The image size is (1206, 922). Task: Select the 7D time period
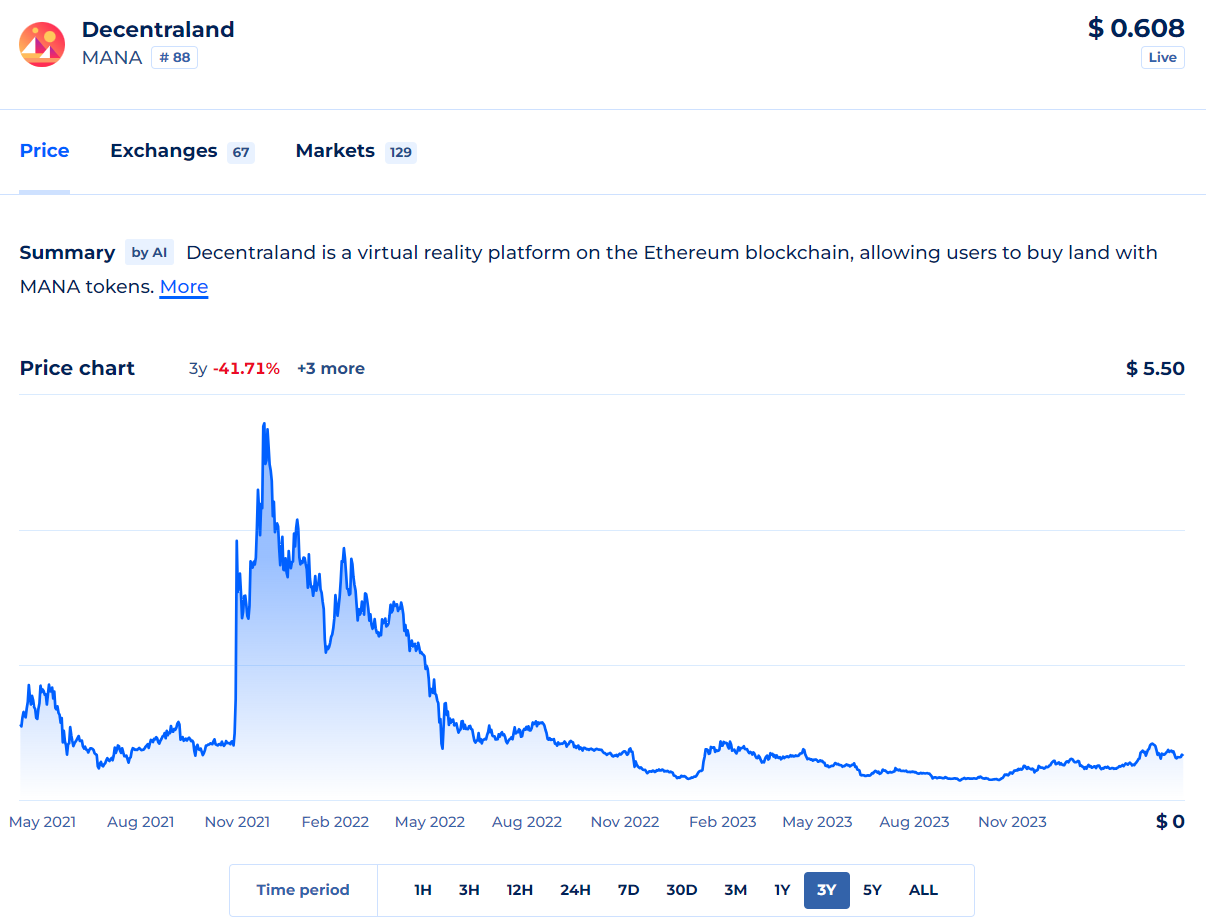628,890
